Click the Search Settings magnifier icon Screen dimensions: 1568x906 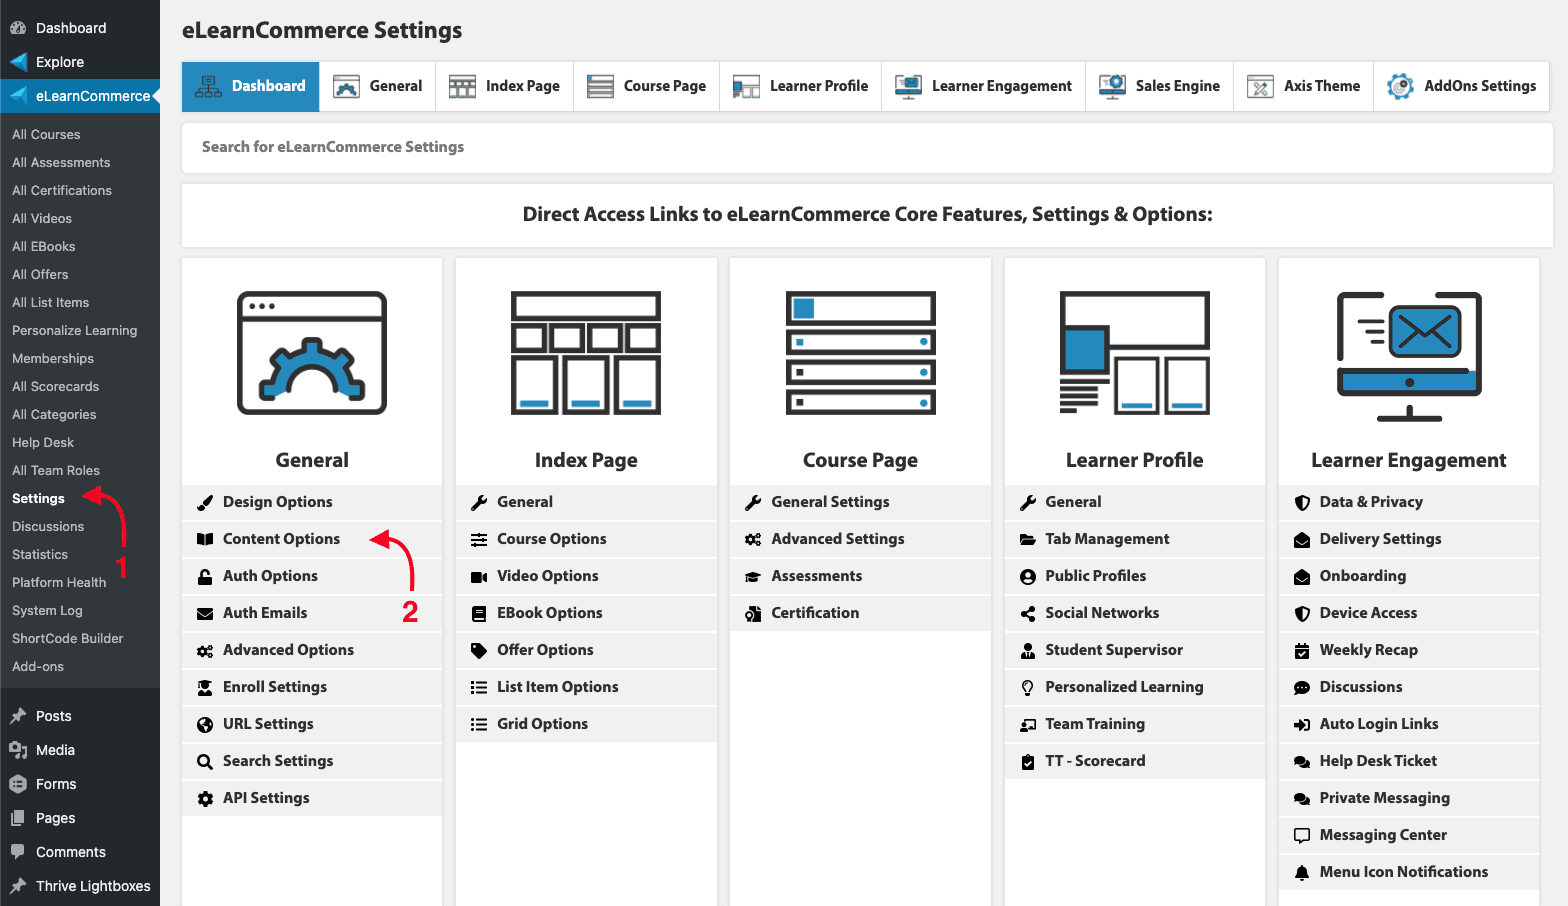click(205, 762)
